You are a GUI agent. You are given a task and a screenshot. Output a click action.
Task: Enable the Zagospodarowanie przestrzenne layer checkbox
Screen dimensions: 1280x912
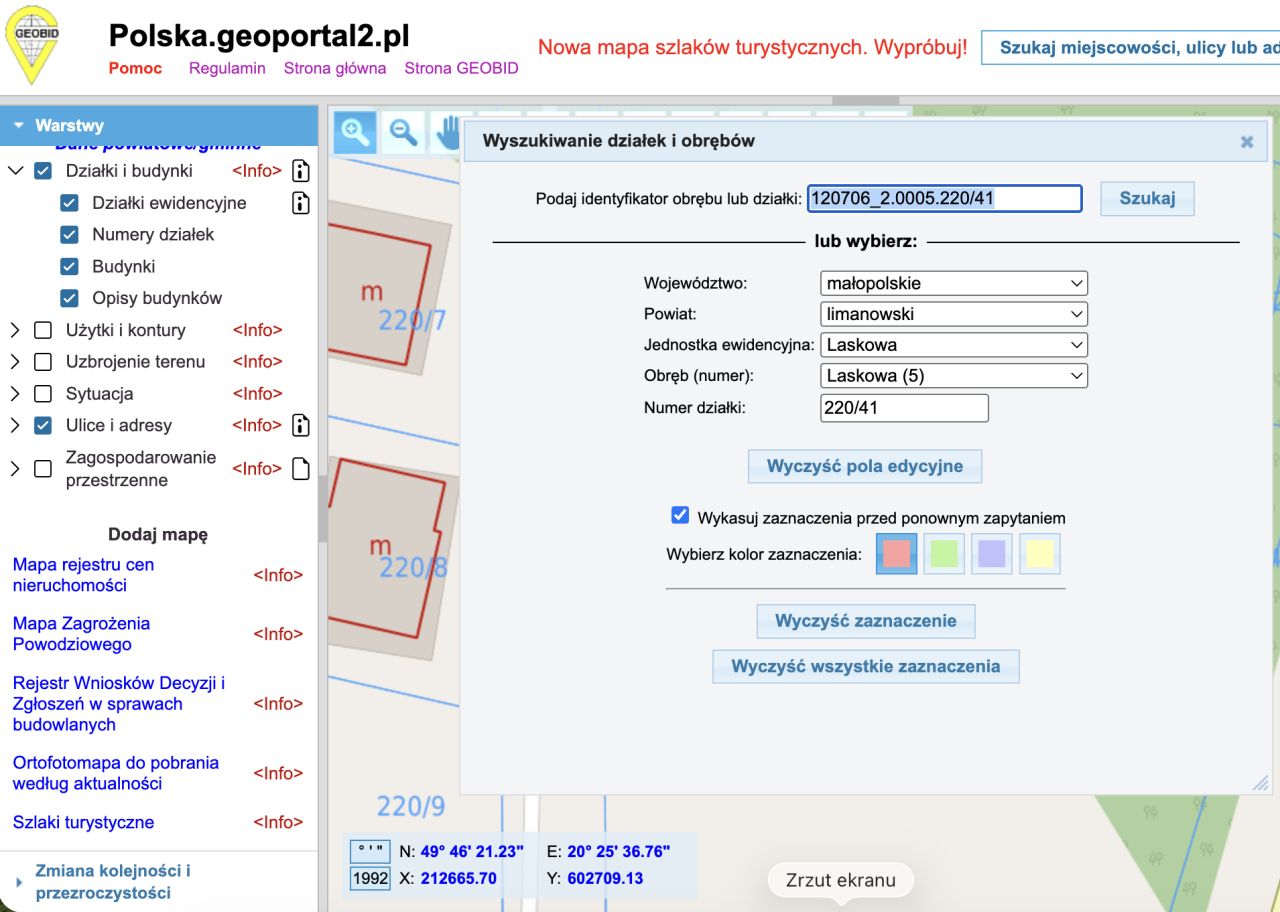coord(43,469)
